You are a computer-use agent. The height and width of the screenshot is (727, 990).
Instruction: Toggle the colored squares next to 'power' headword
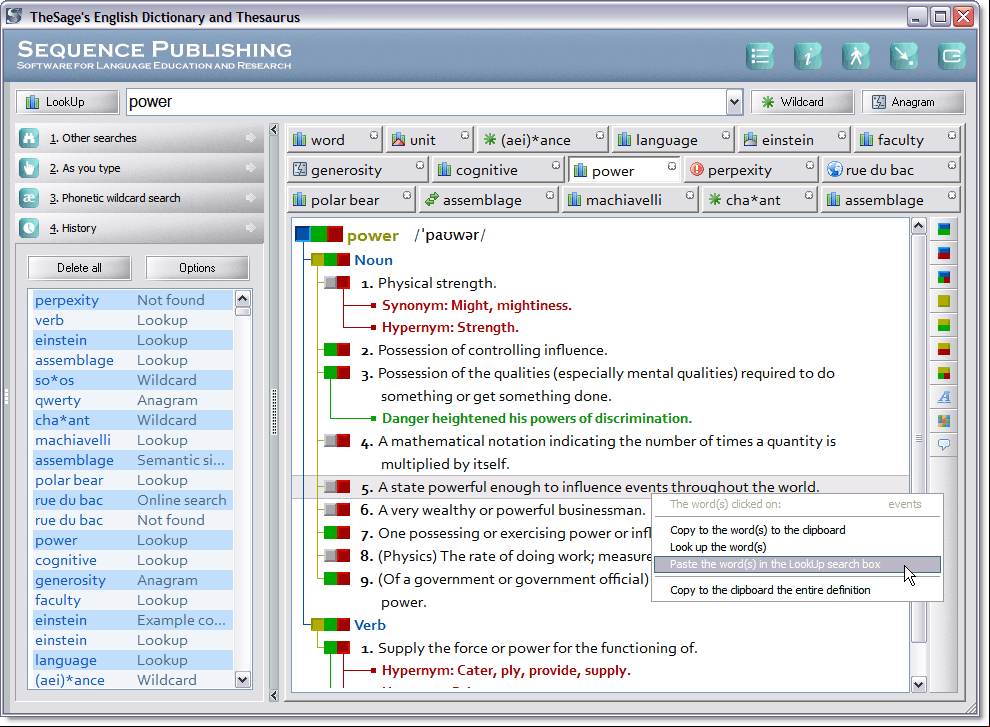pyautogui.click(x=319, y=234)
